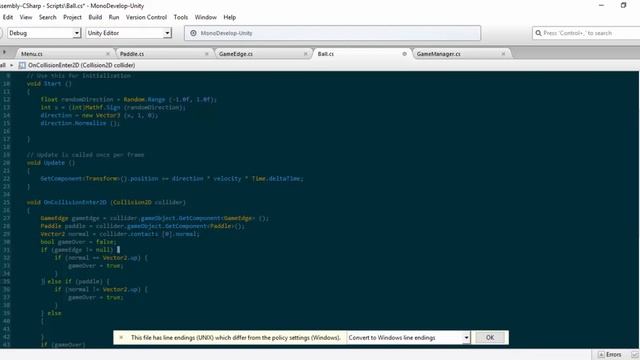Switch to the GameManager.cs tab

pyautogui.click(x=438, y=54)
